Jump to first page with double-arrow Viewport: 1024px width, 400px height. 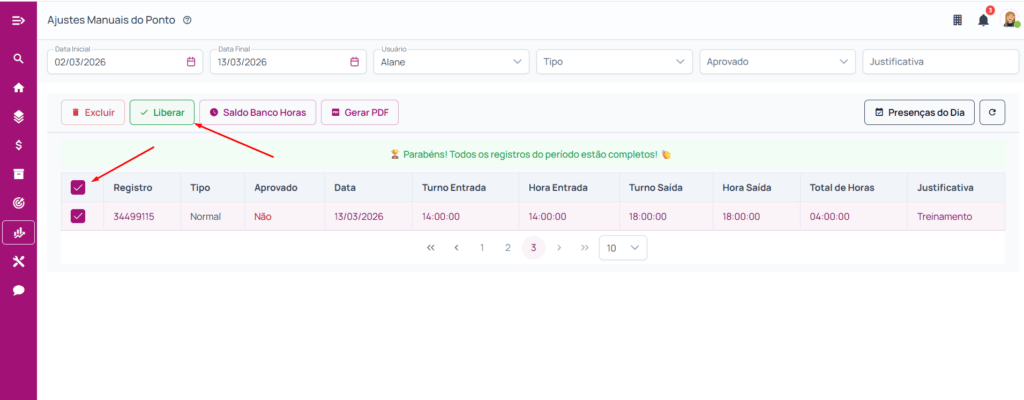pos(430,247)
